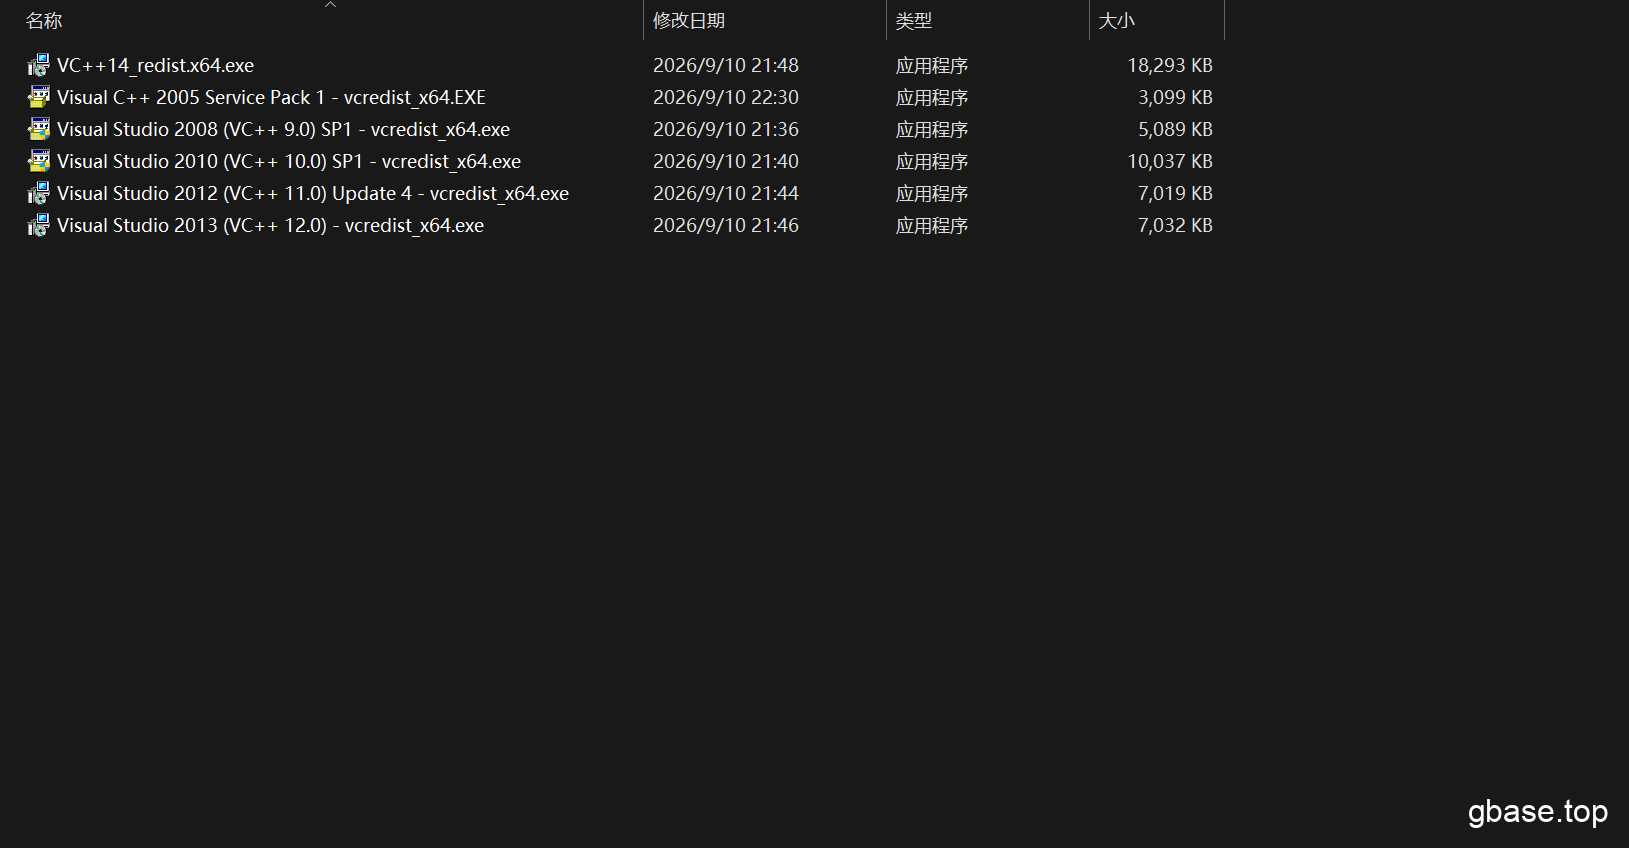Click the Visual C++ 2005 Service Pack 1 file icon
Screen dimensions: 1629x848
tap(38, 97)
